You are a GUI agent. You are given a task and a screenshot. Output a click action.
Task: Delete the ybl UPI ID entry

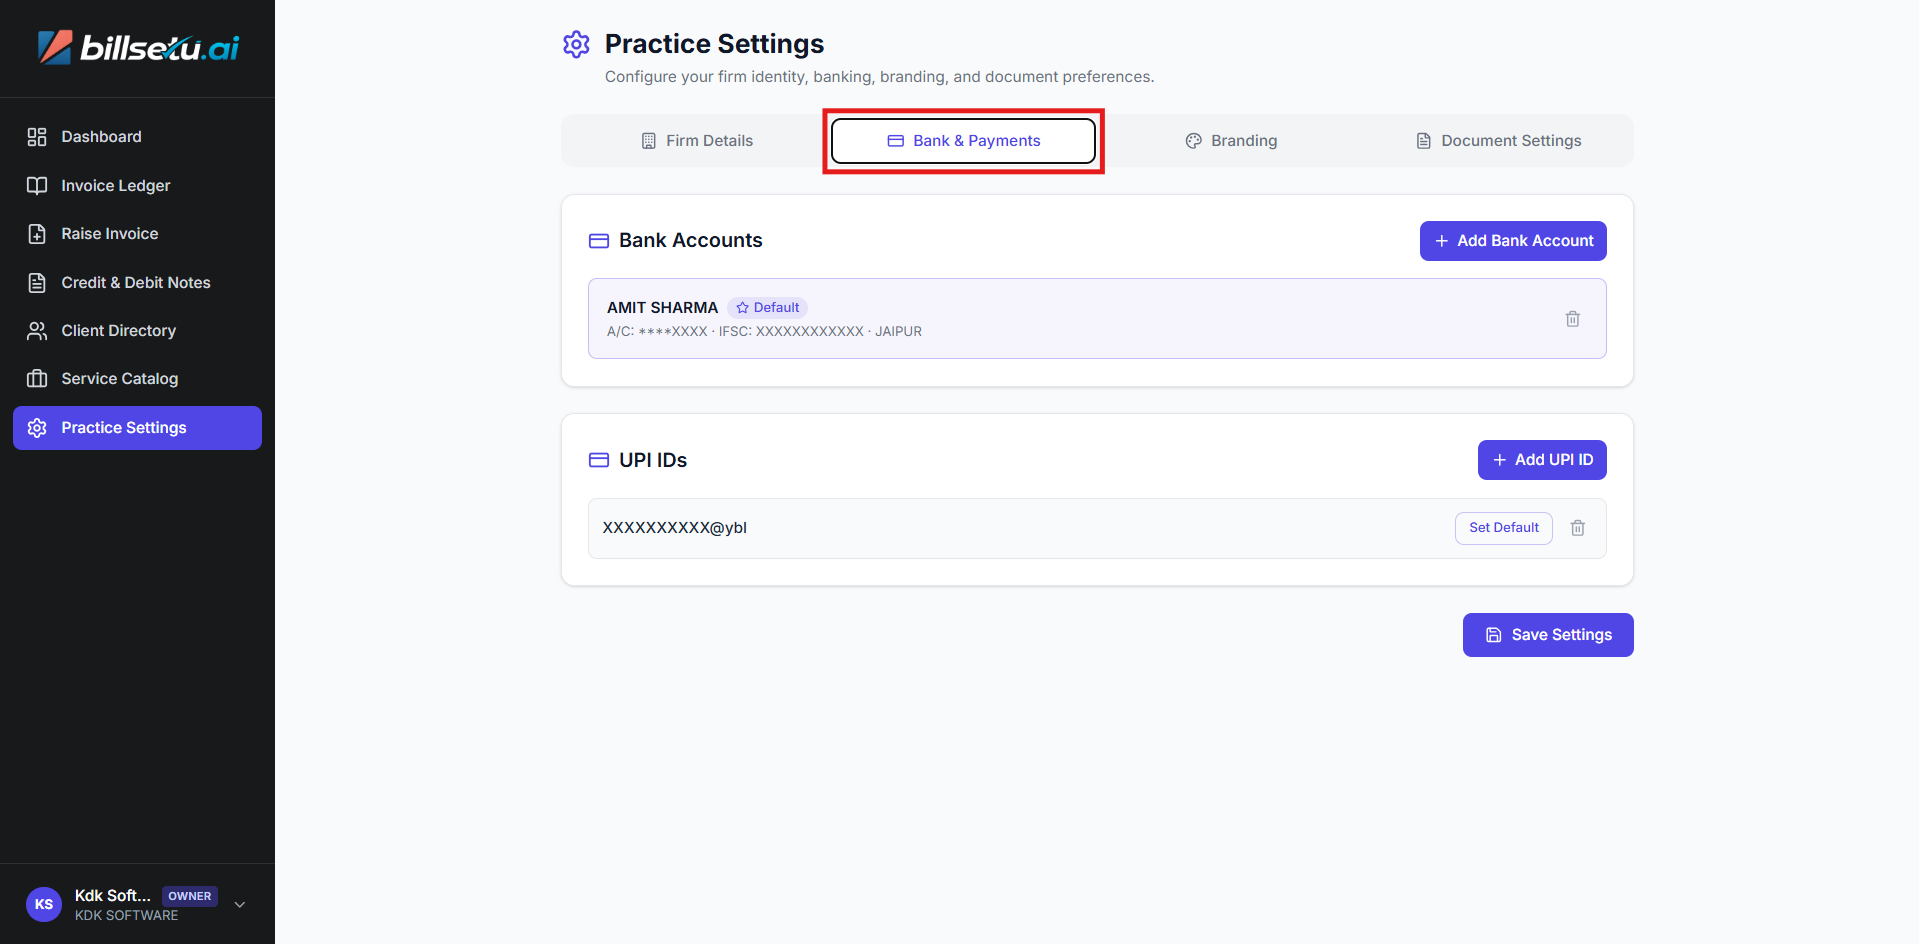pos(1577,528)
